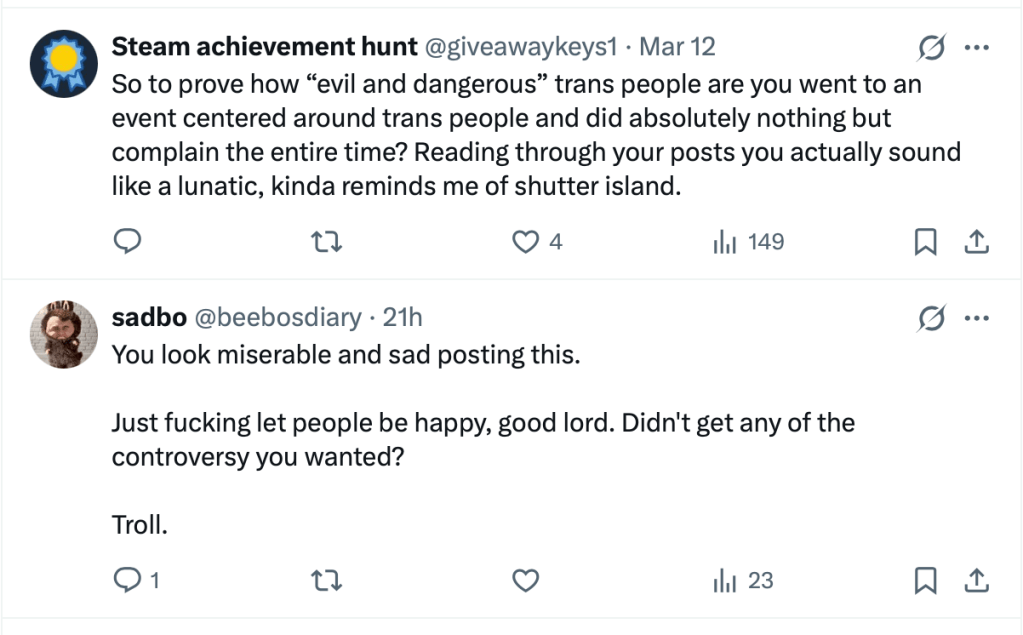
Task: Like sadbo's post
Action: [526, 580]
